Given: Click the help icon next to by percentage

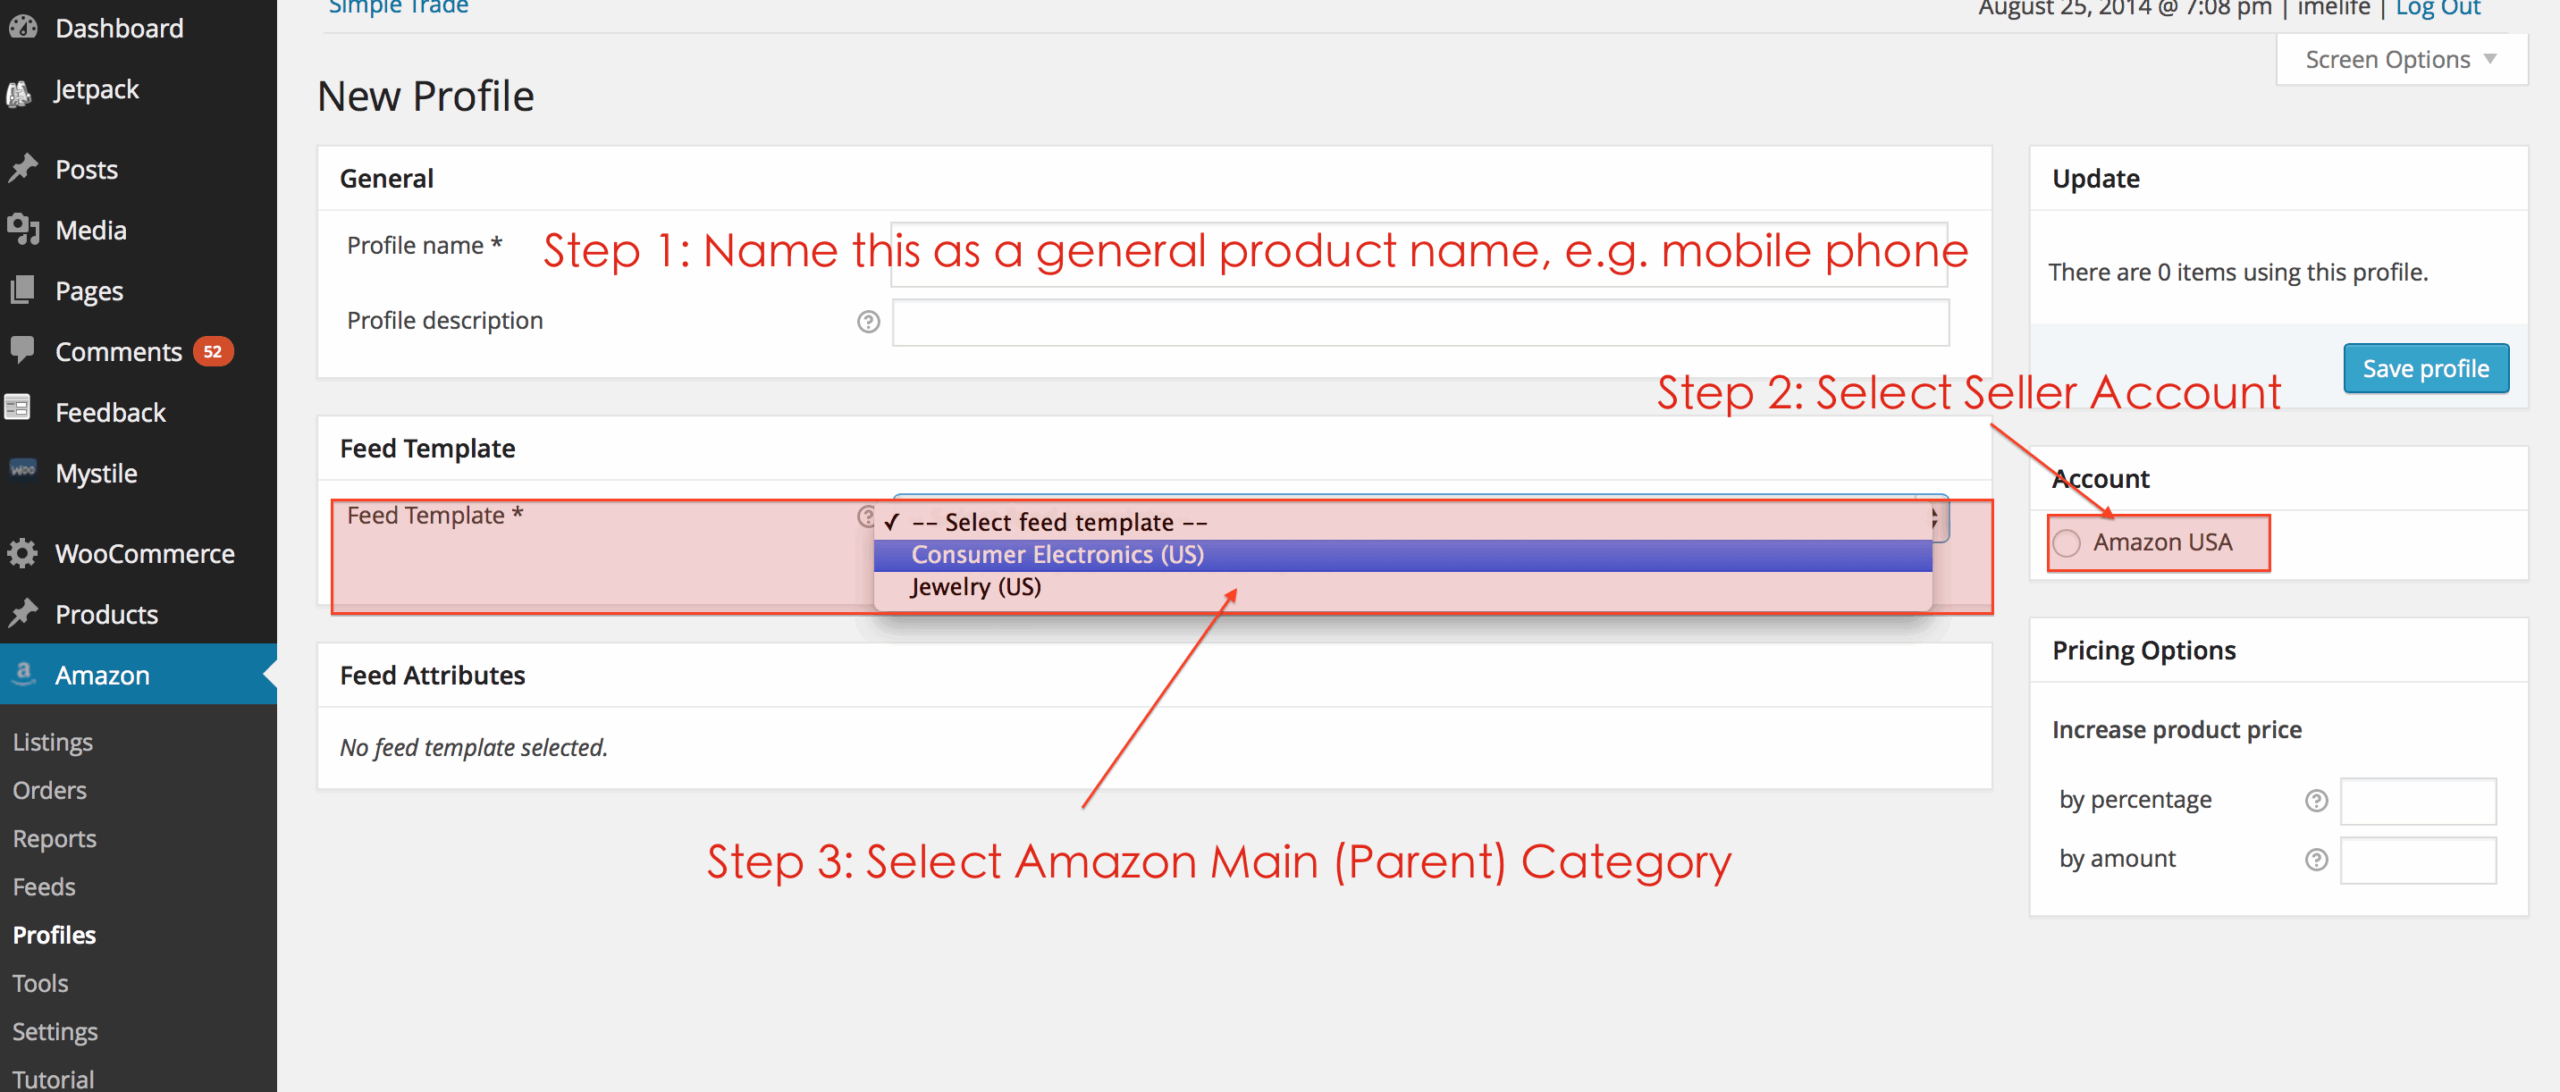Looking at the screenshot, I should click(2316, 801).
